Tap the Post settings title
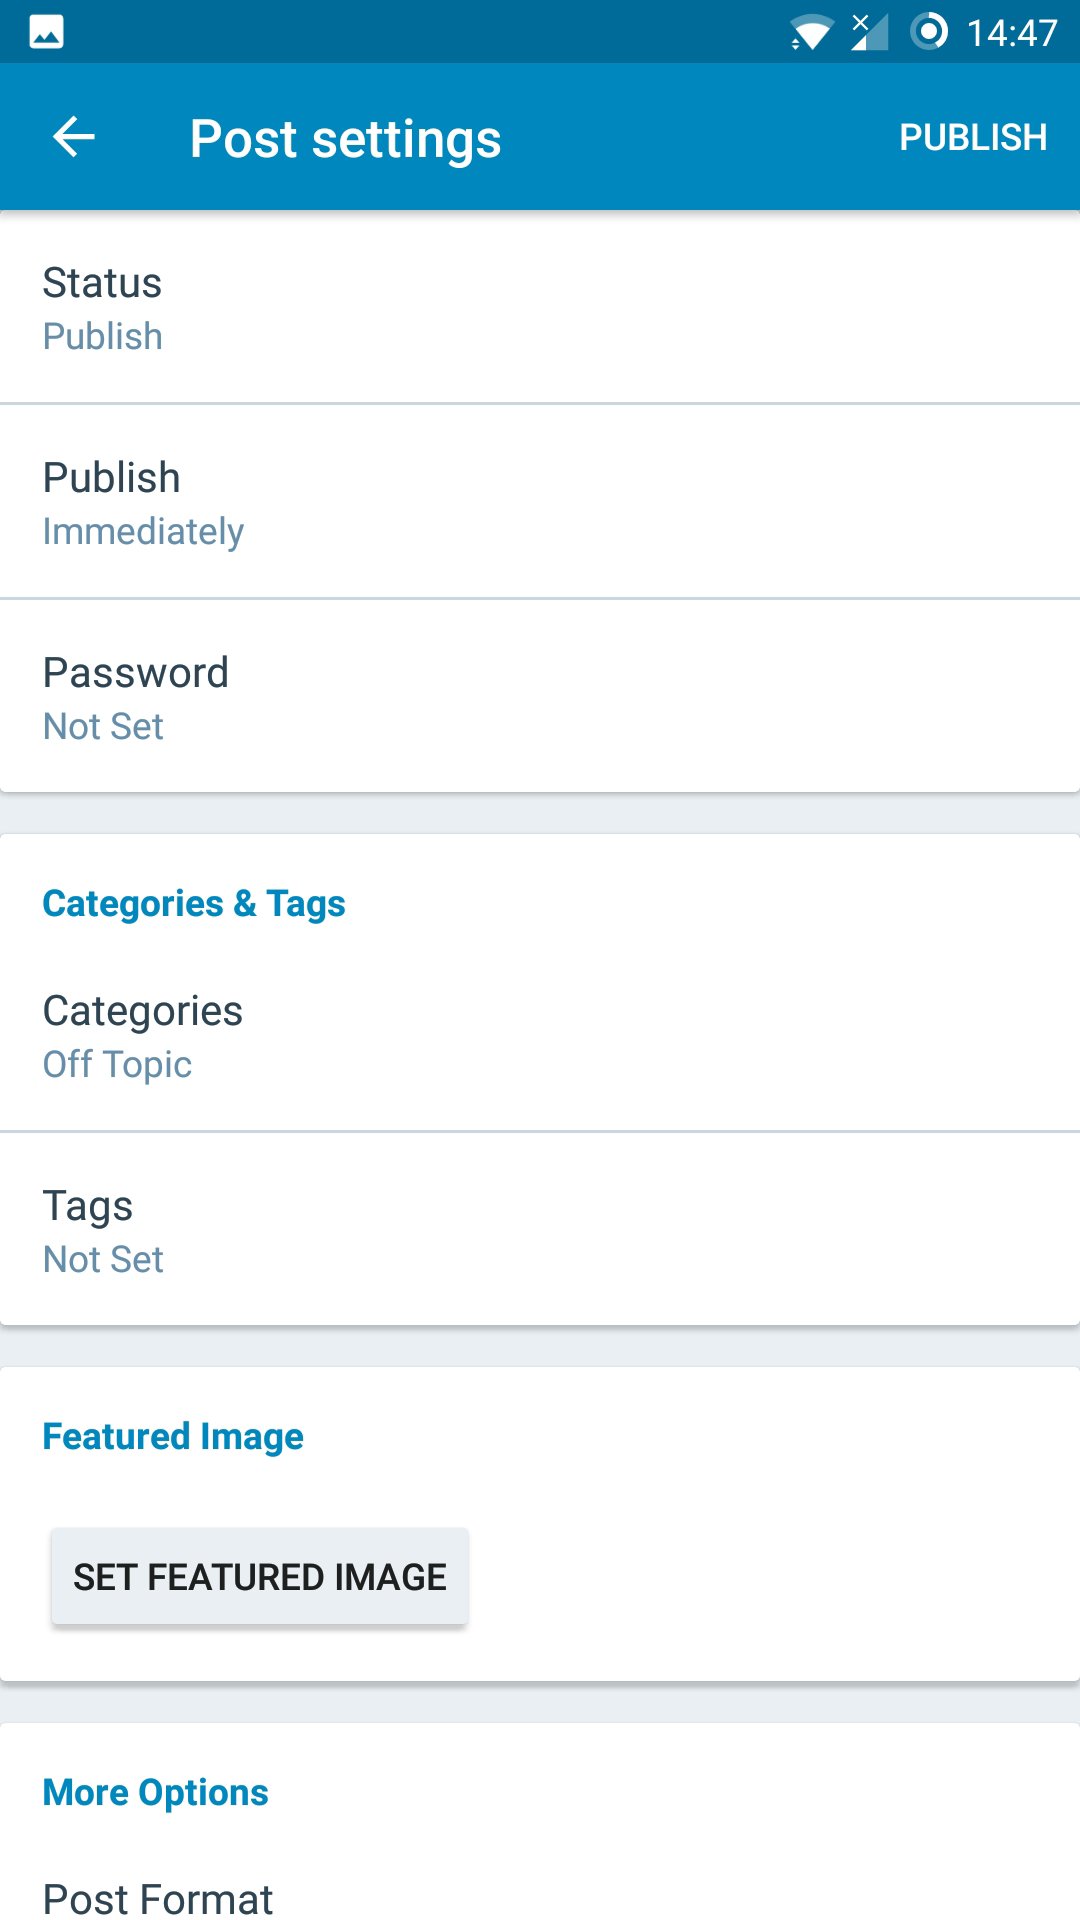1080x1920 pixels. click(346, 139)
